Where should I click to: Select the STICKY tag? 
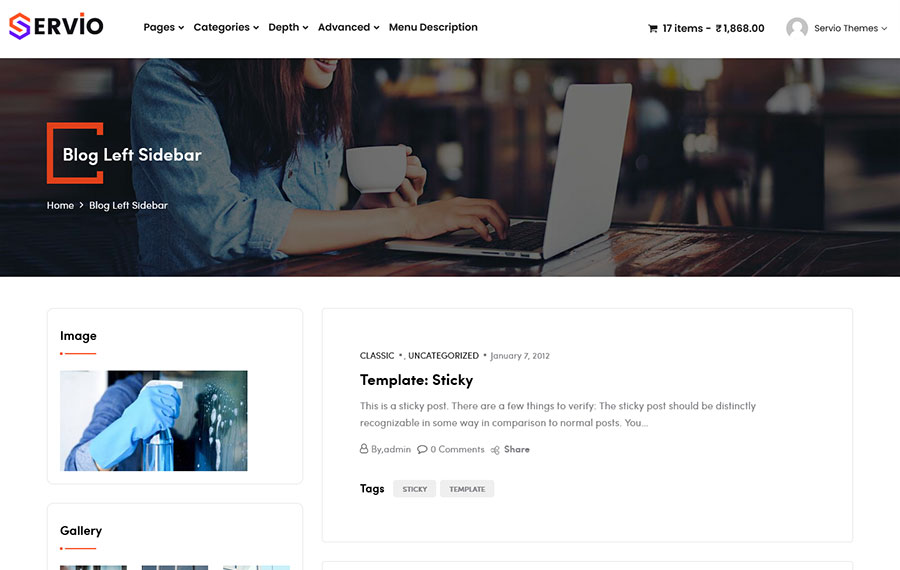click(x=414, y=489)
